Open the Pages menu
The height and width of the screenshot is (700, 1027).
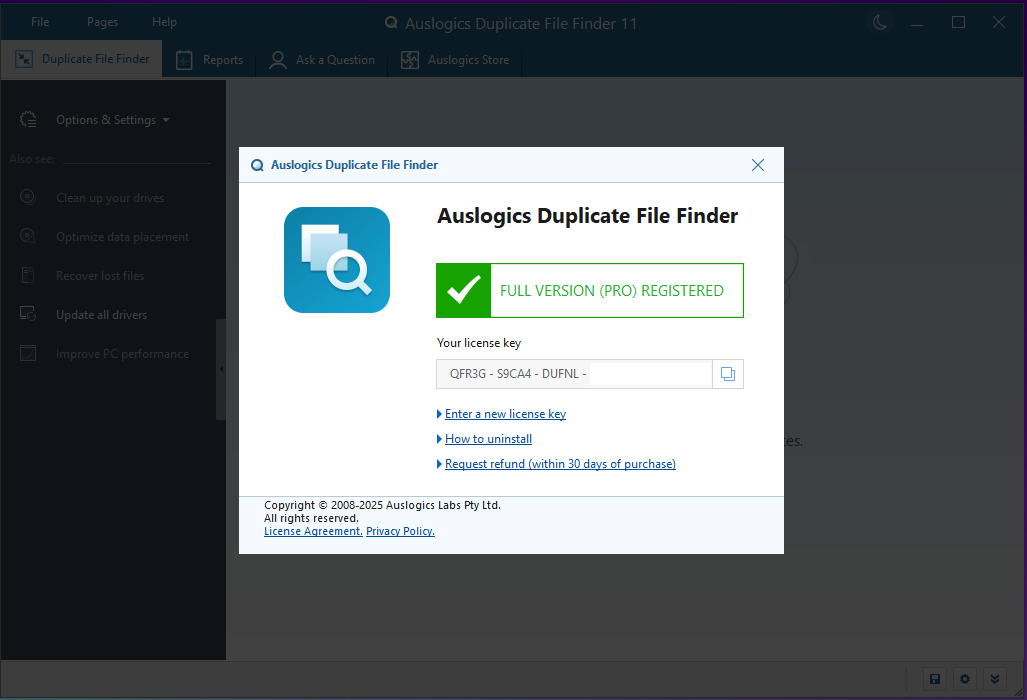click(103, 22)
